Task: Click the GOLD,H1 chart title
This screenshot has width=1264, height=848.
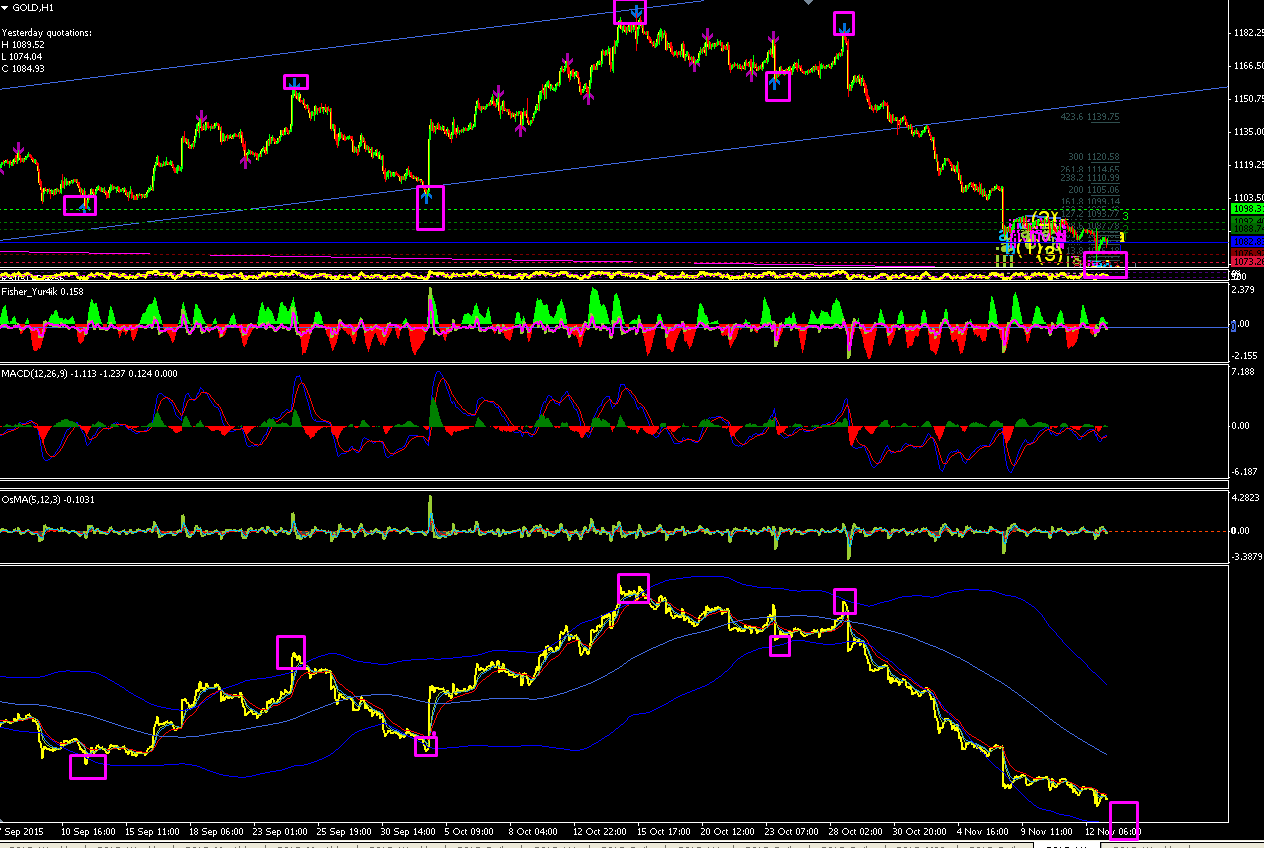Action: 33,8
